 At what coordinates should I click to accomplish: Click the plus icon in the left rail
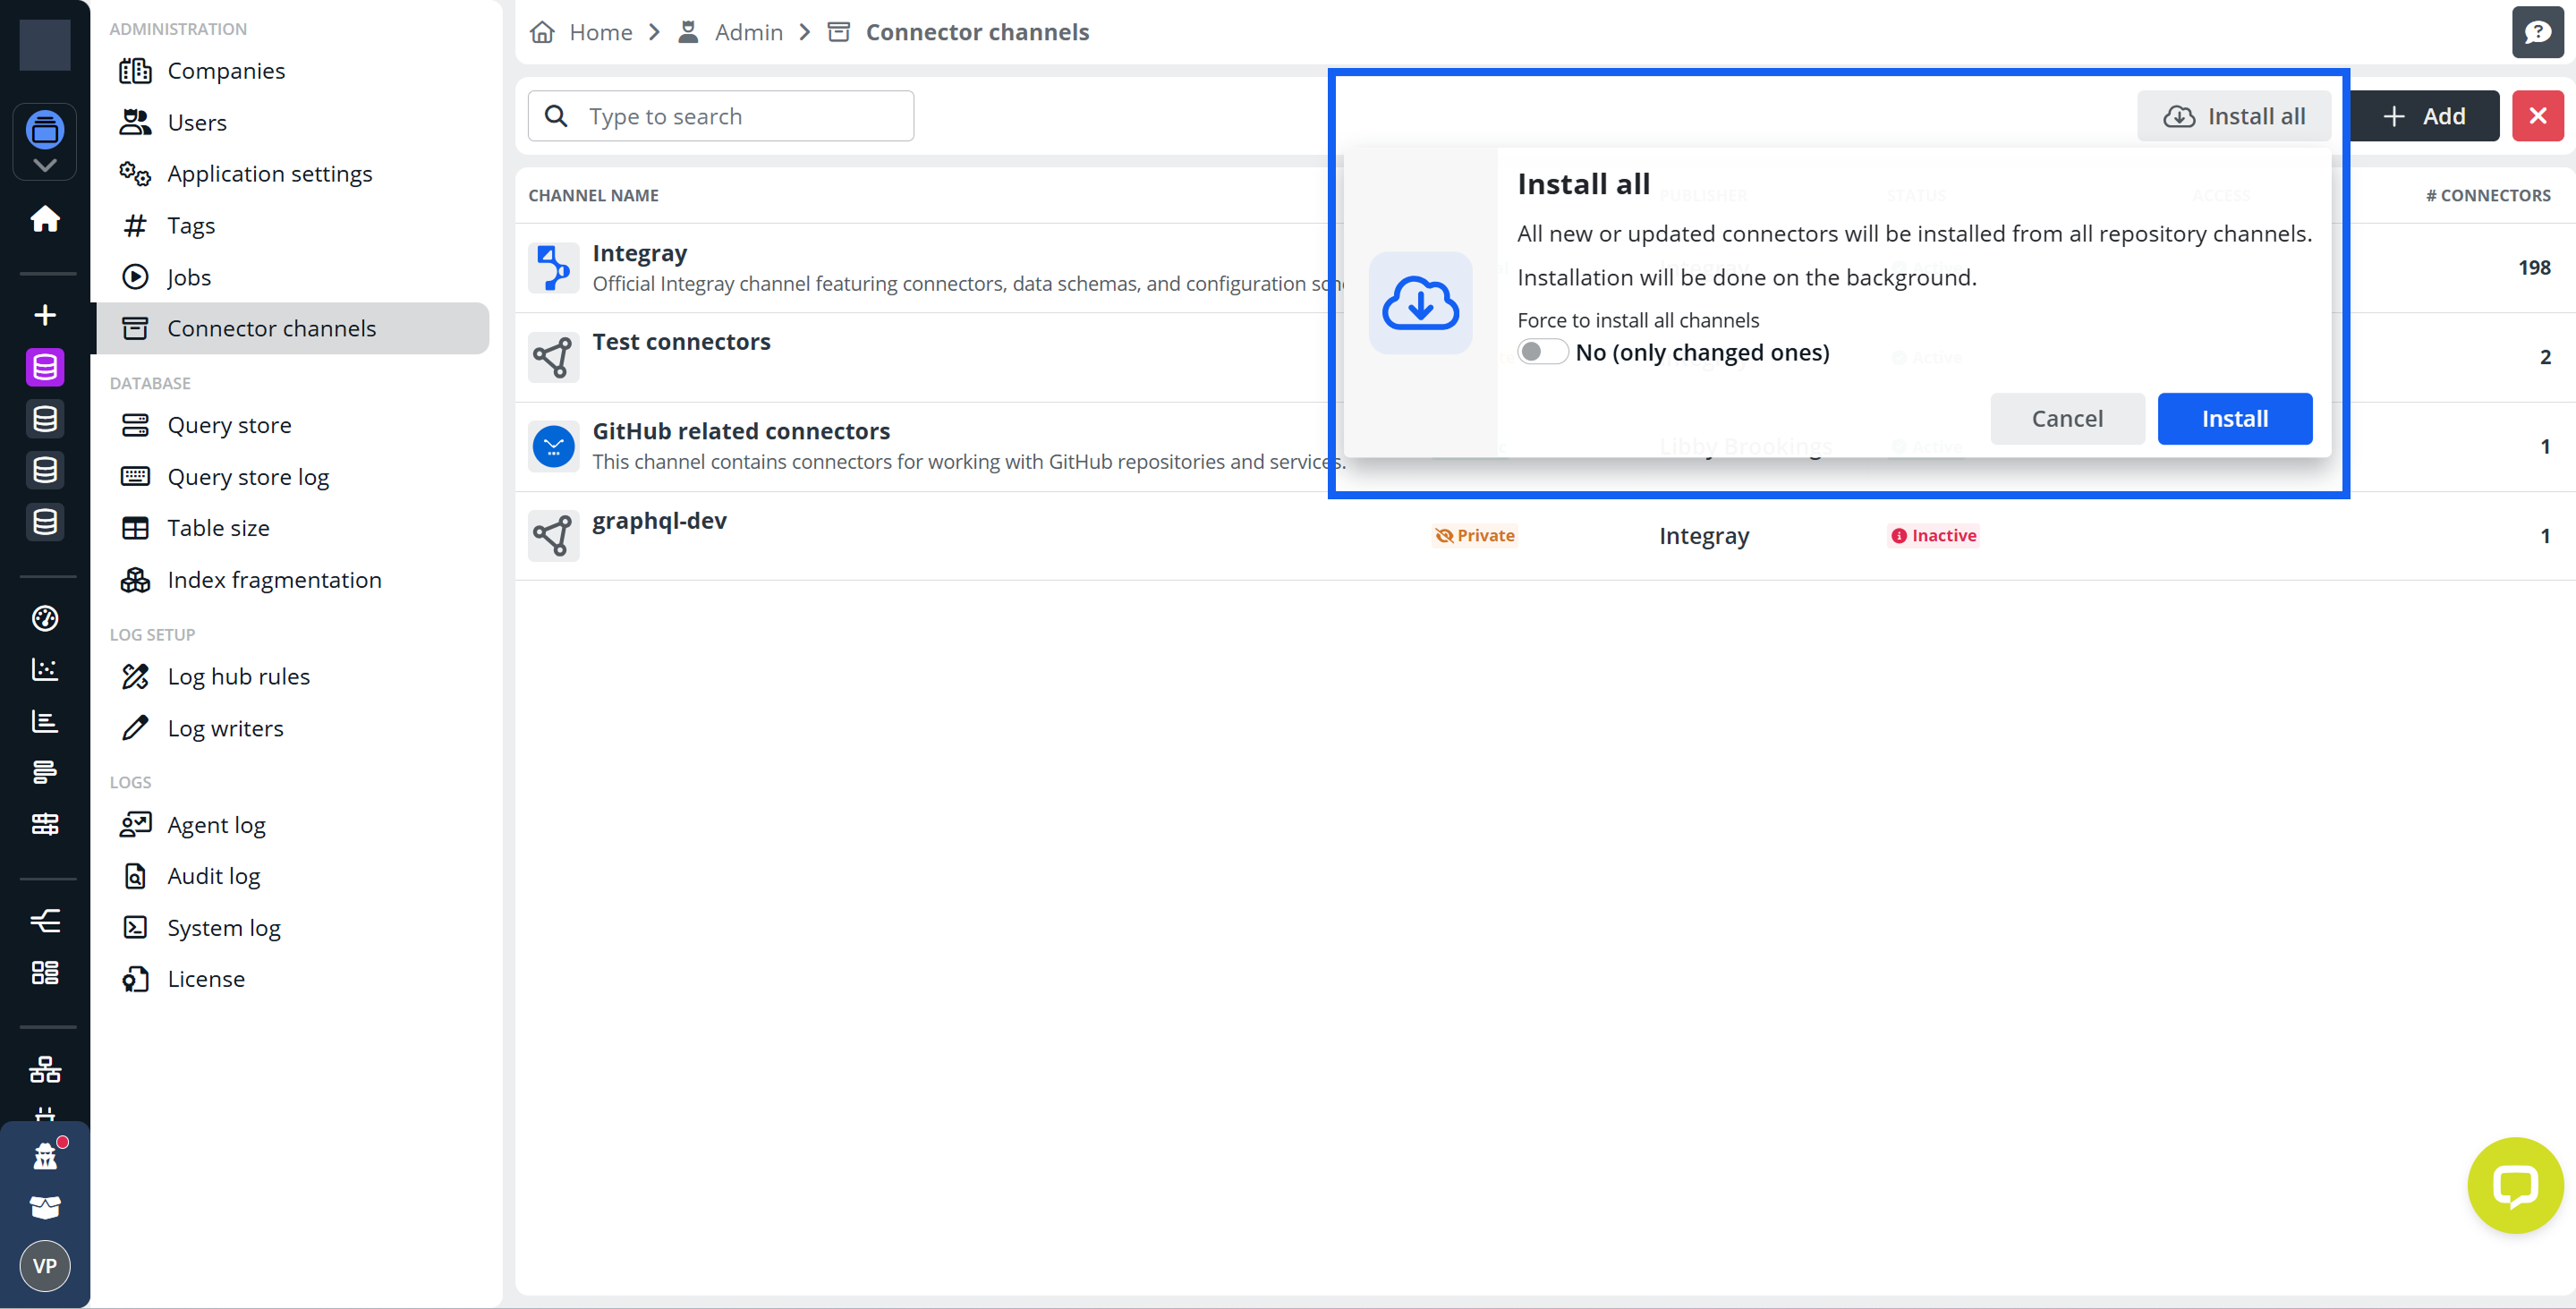[45, 314]
